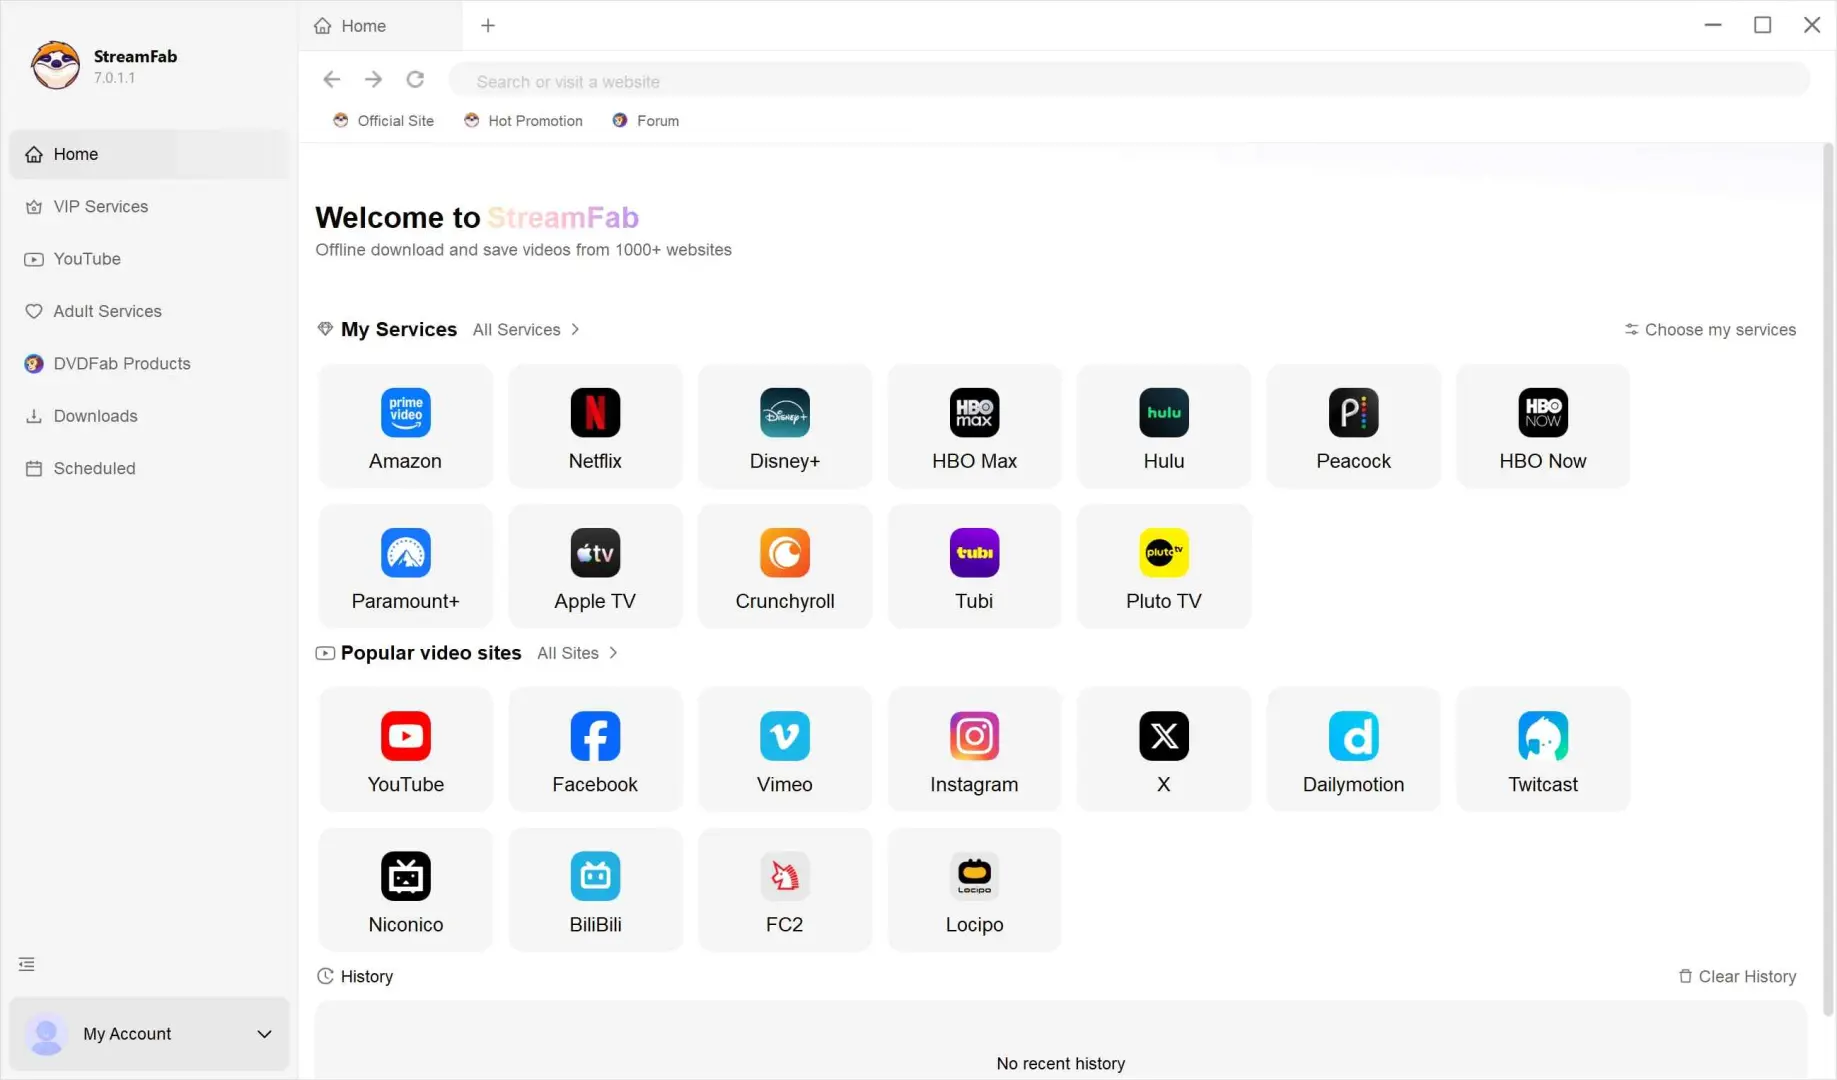The image size is (1837, 1080).
Task: Focus the Search or visit a website field
Action: coord(1129,81)
